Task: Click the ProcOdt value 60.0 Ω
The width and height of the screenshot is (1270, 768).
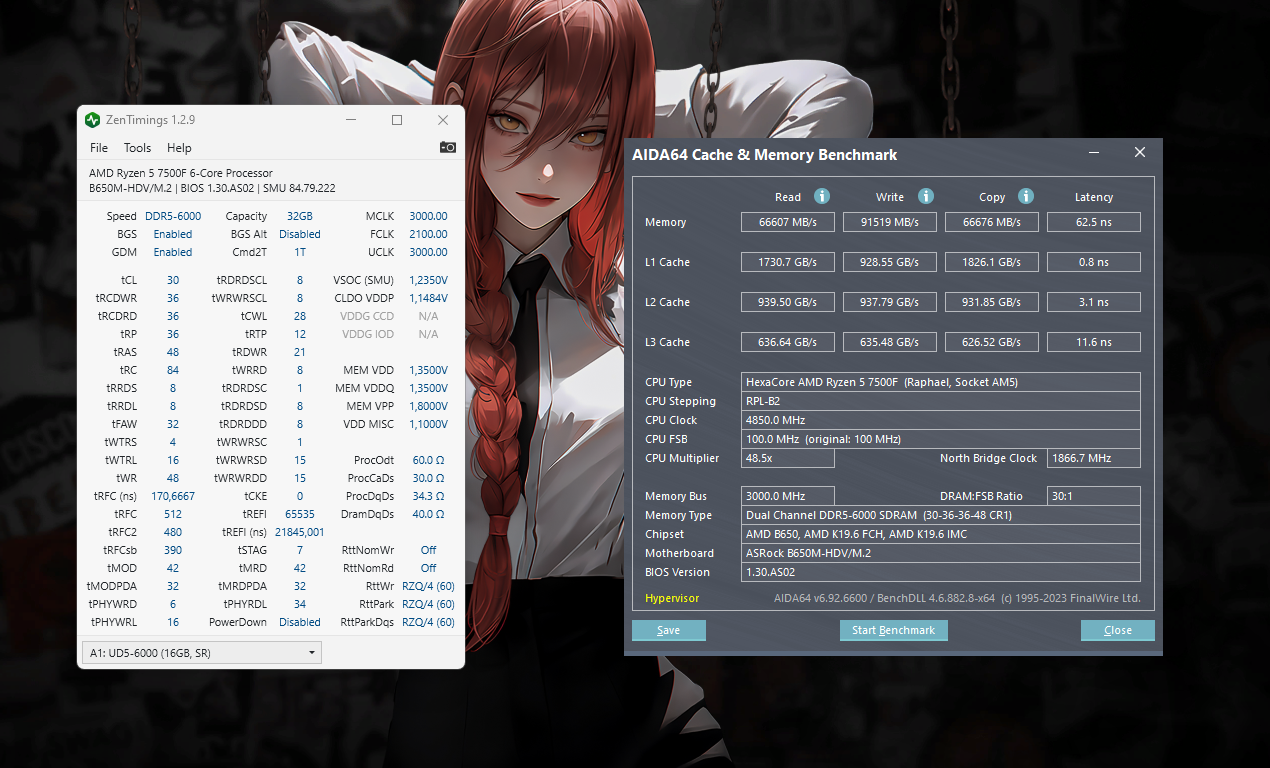Action: (428, 460)
